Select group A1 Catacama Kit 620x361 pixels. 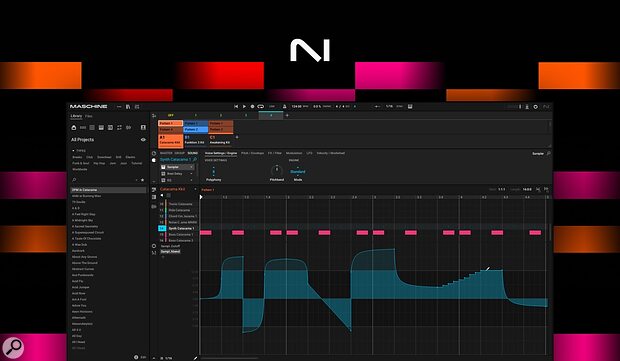[x=170, y=140]
